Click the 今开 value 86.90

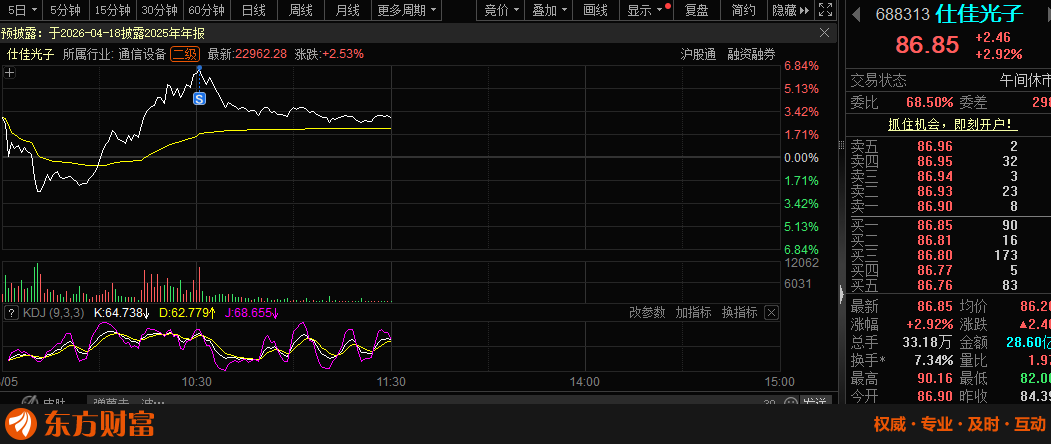pos(935,396)
